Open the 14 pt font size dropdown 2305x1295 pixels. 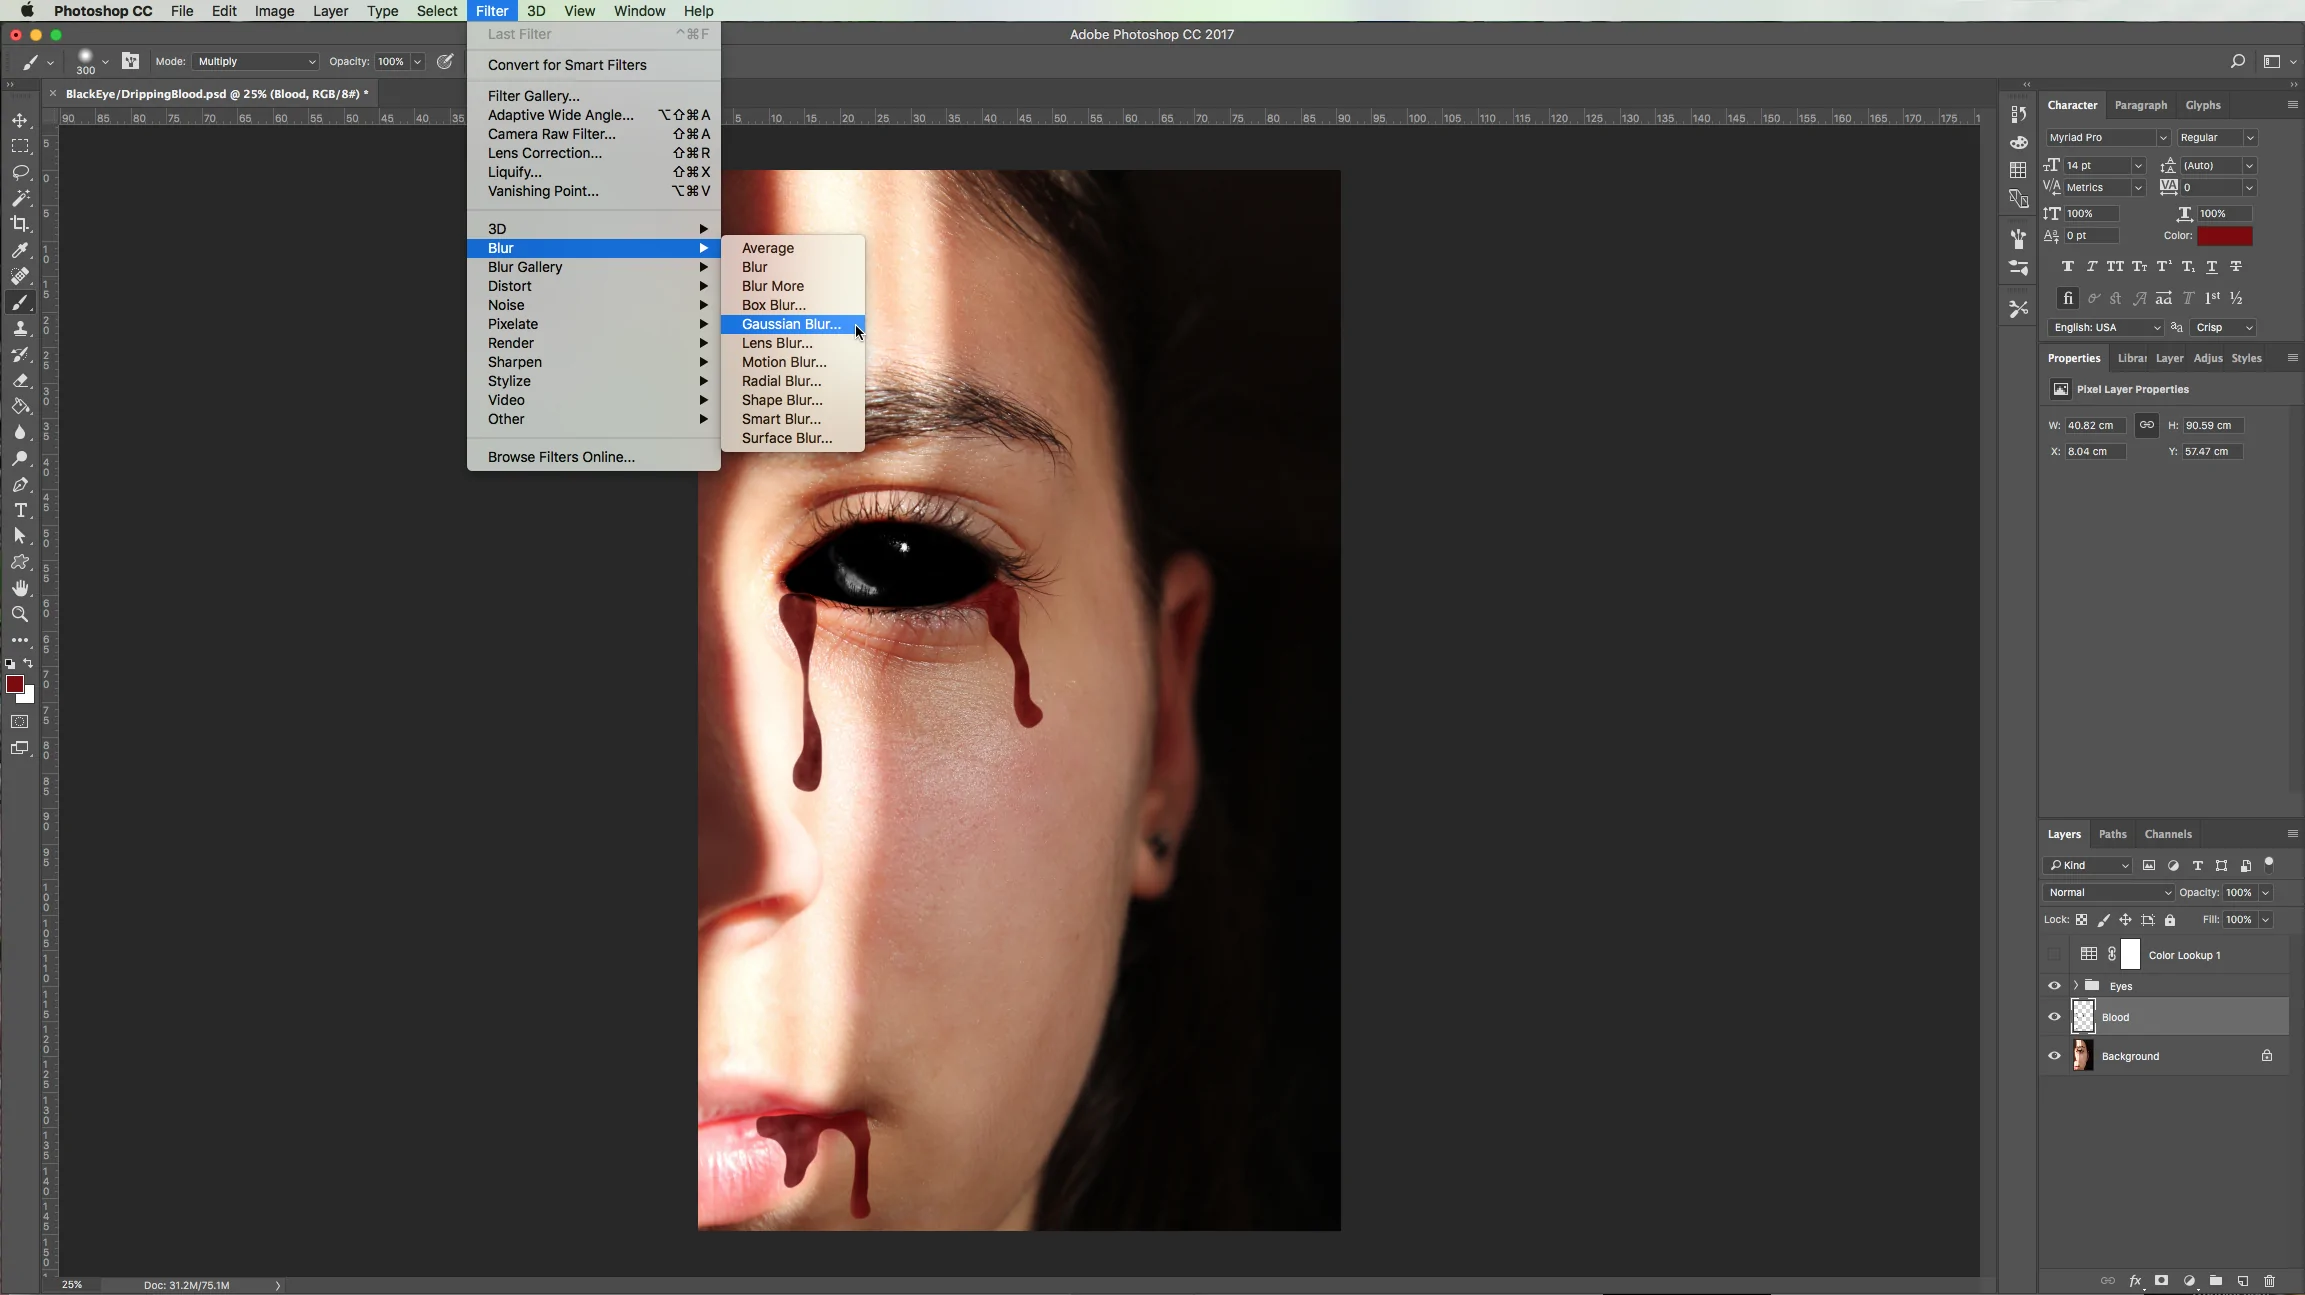tap(2105, 166)
